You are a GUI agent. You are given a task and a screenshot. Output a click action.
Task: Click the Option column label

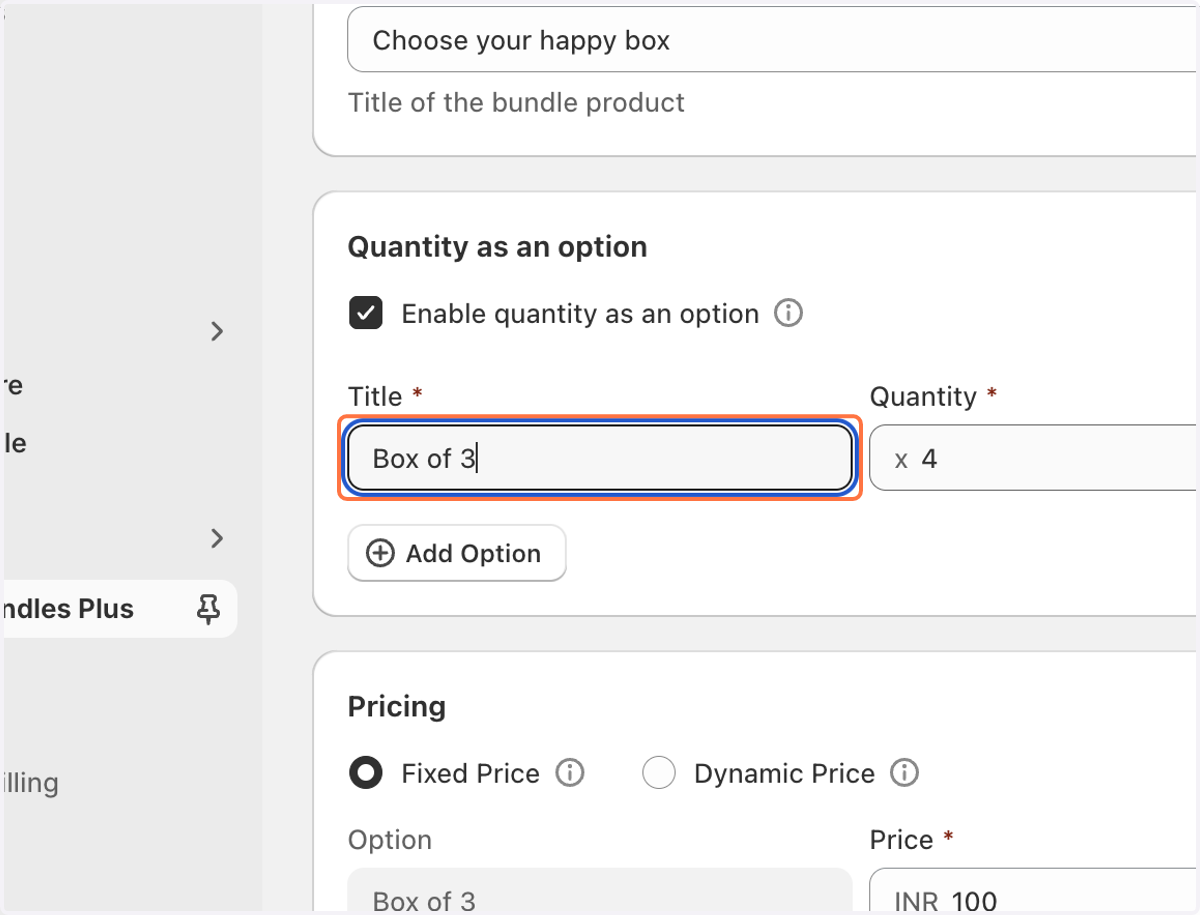(390, 840)
